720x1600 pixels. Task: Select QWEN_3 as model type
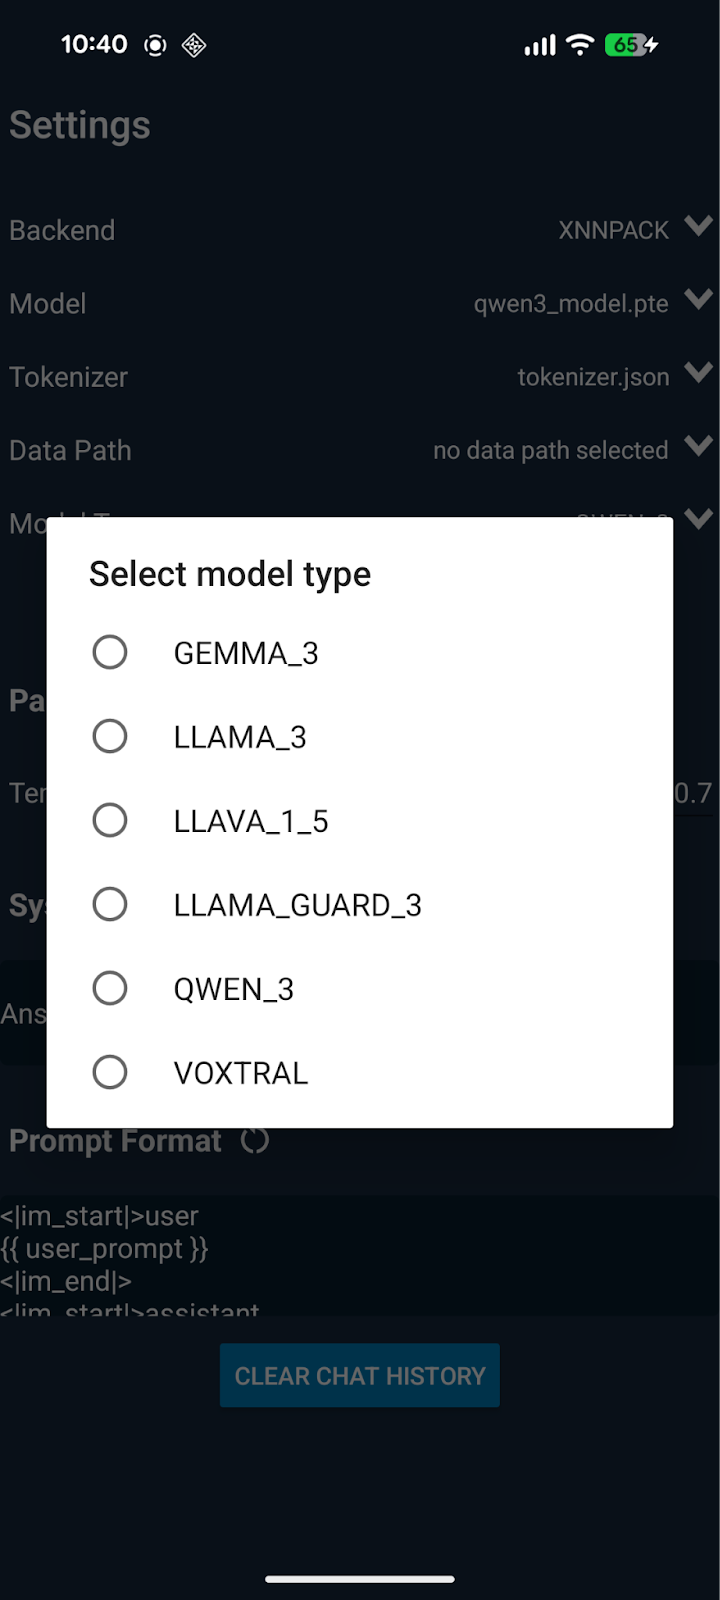pyautogui.click(x=110, y=989)
